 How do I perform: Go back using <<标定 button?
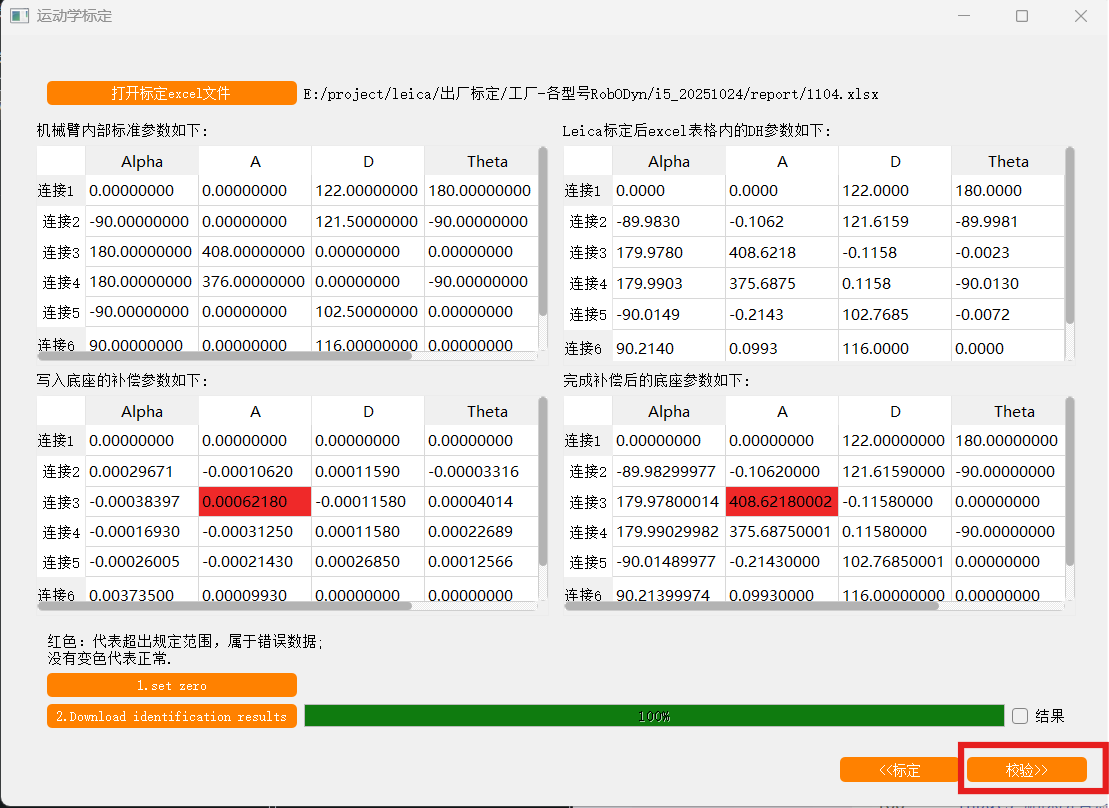(899, 770)
